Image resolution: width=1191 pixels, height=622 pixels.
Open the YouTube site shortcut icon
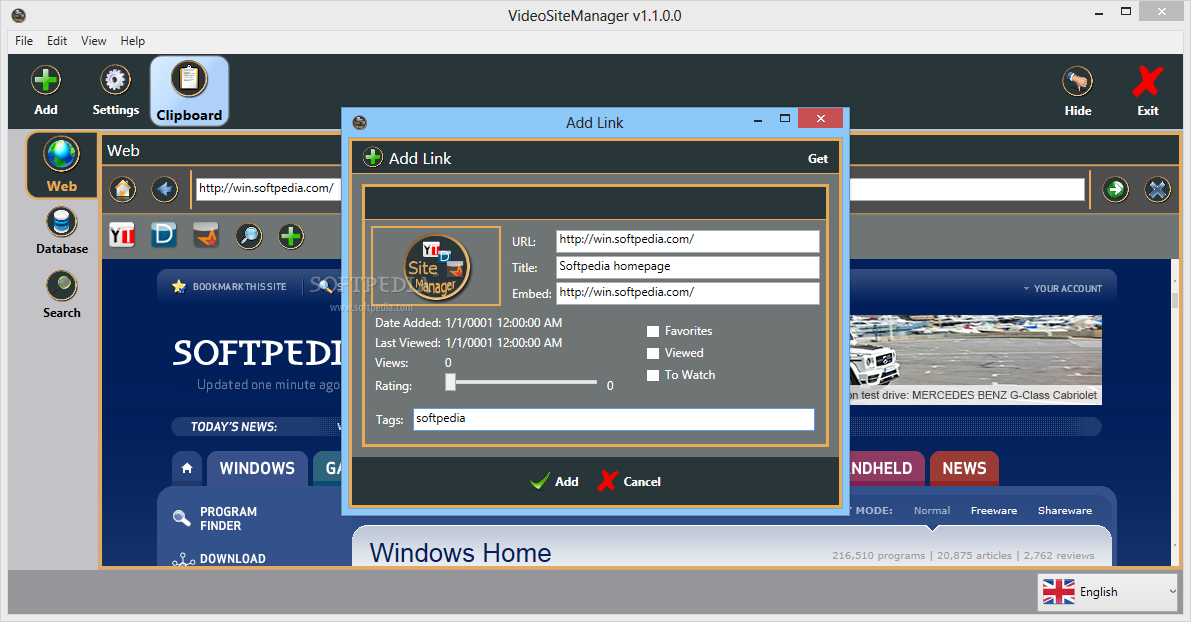(122, 236)
